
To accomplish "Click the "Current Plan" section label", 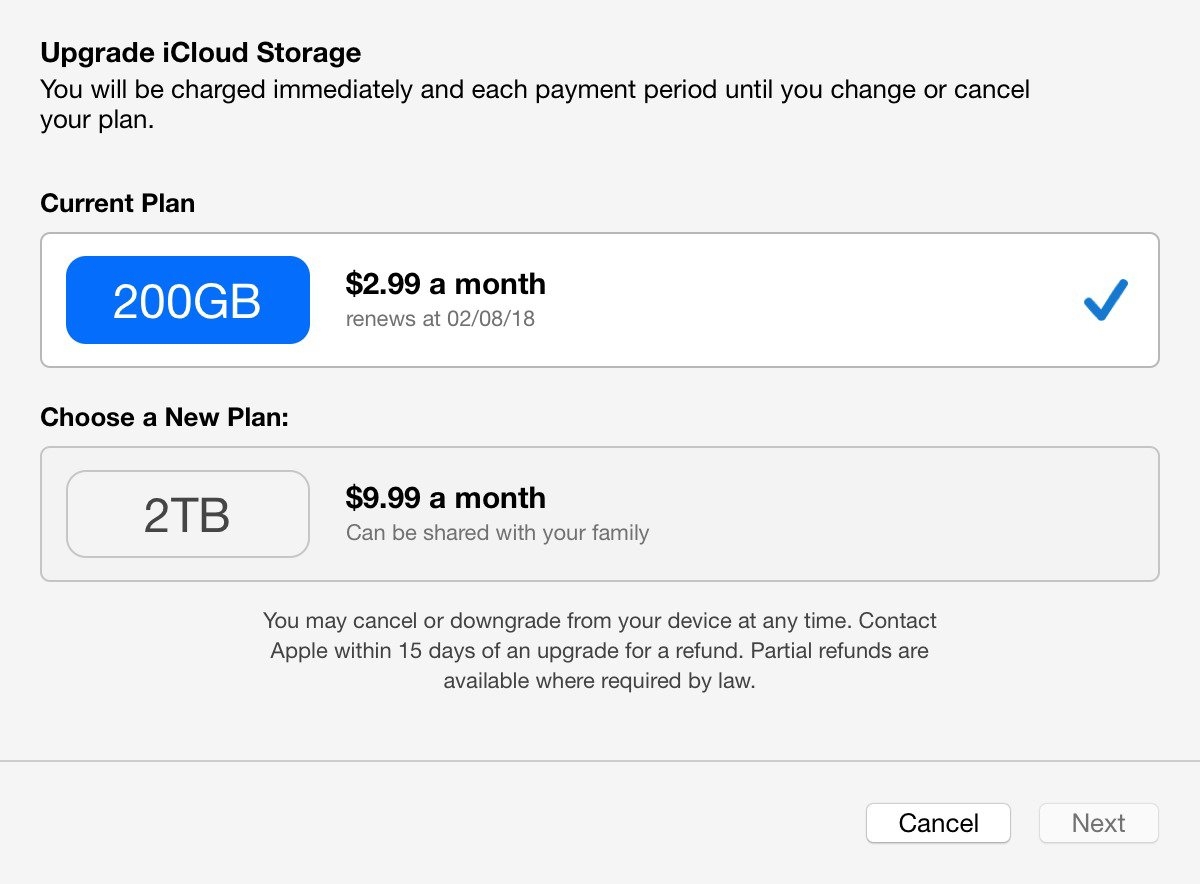I will click(118, 203).
